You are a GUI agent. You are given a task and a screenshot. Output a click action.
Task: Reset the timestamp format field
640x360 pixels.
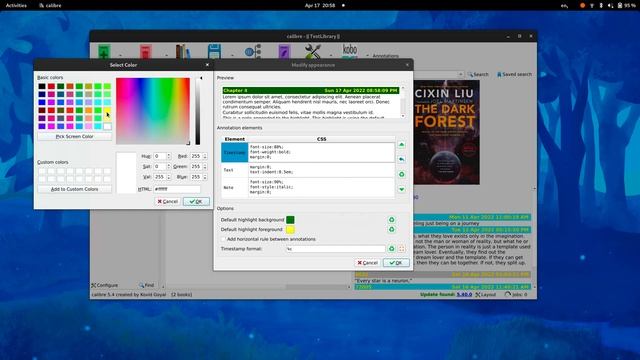(x=391, y=249)
